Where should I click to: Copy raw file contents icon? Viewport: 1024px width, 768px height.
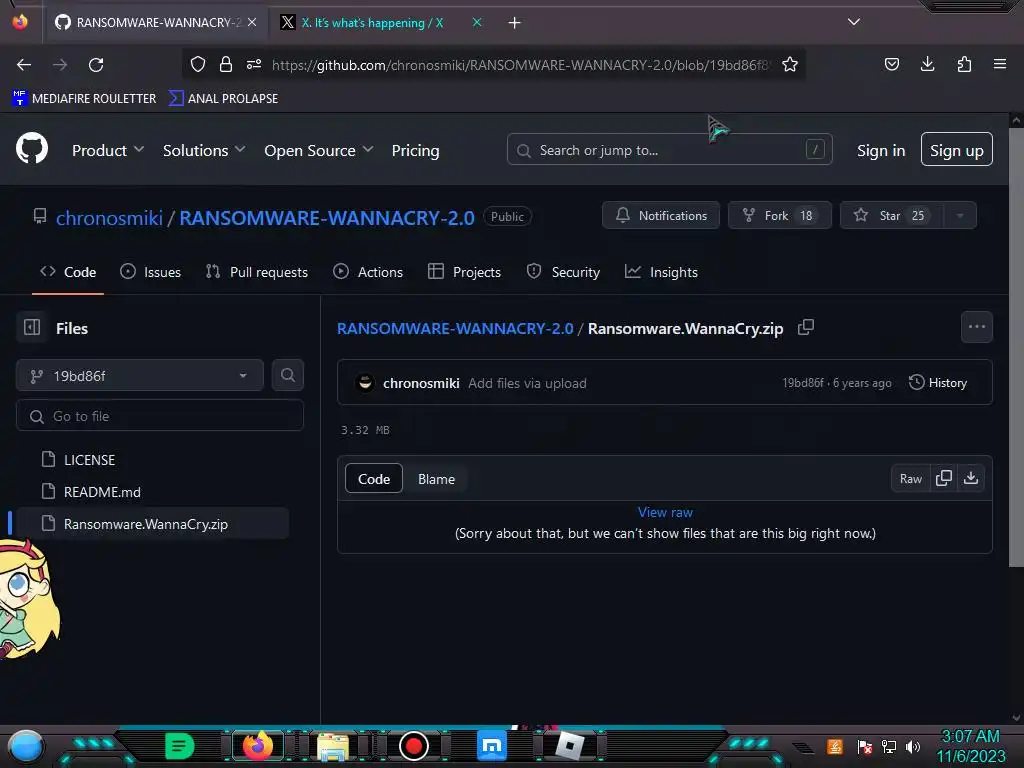(944, 478)
